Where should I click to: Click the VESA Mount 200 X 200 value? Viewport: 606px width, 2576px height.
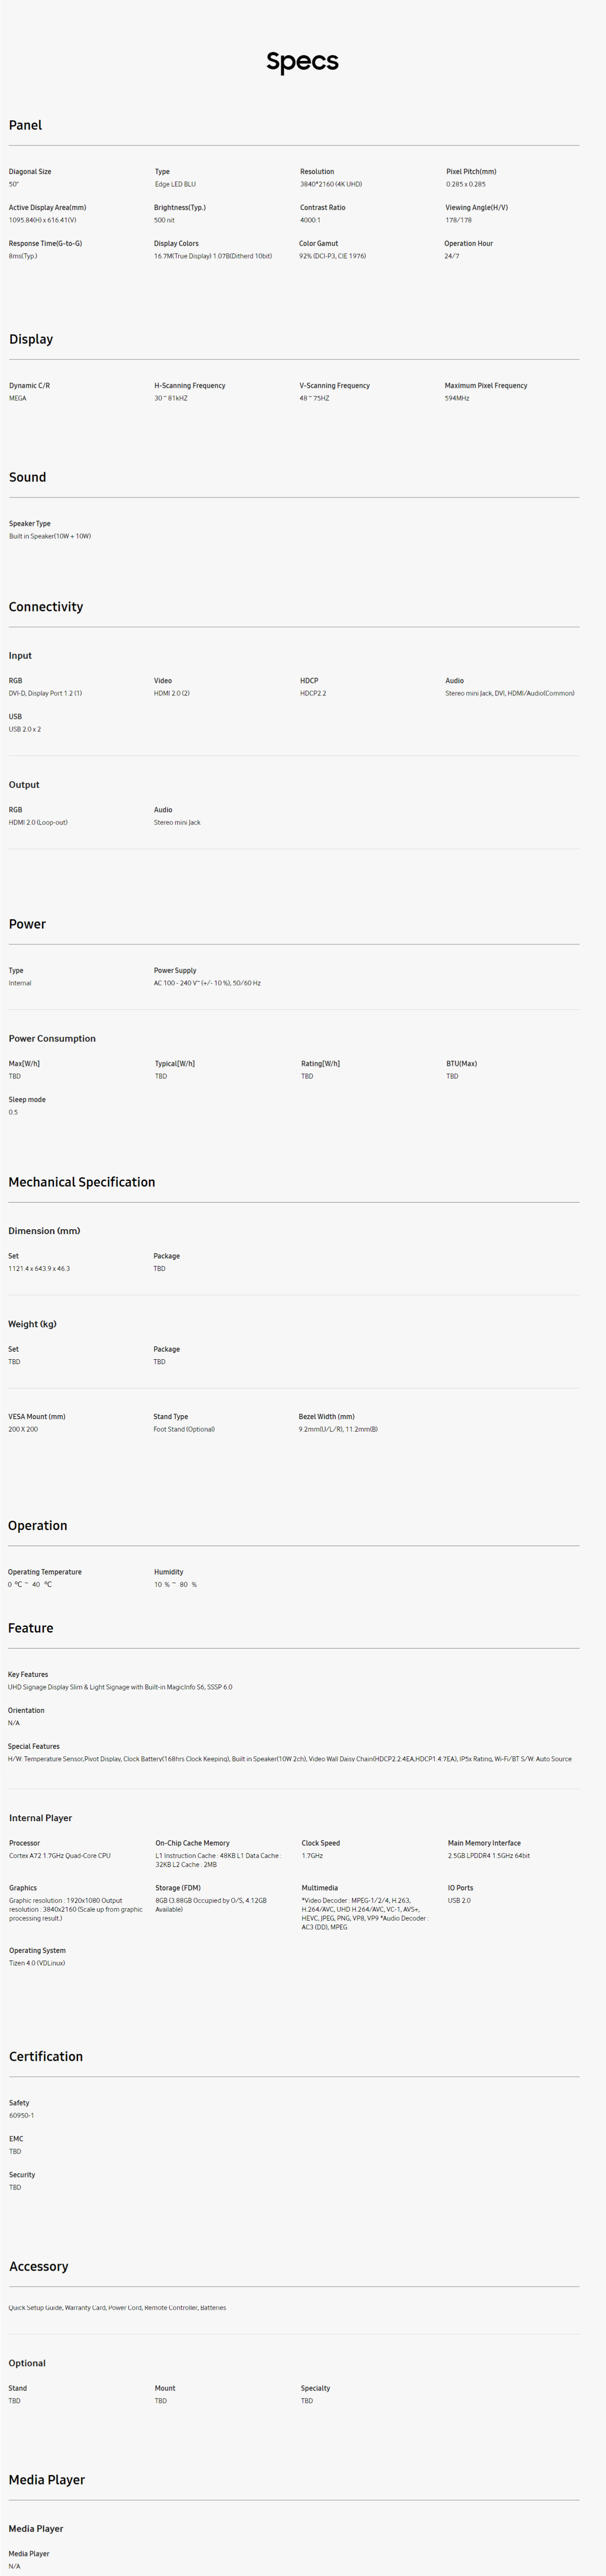(23, 1429)
